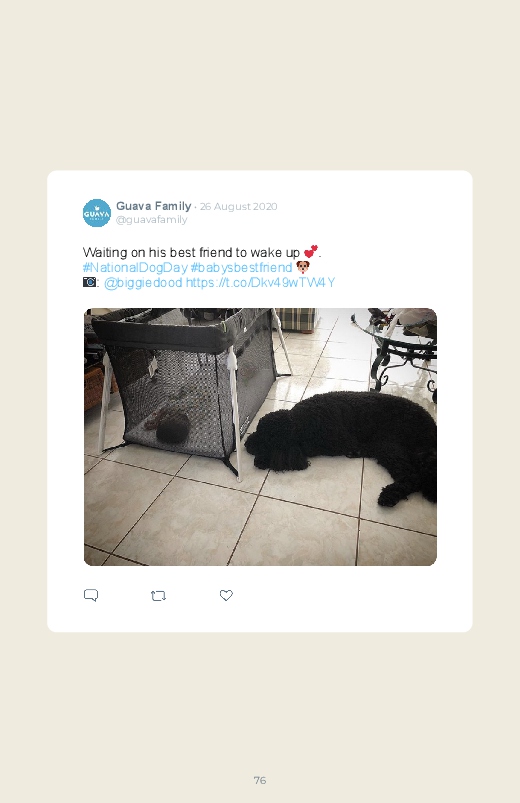The image size is (520, 803).
Task: Click the 26 August 2020 timestamp
Action: (x=238, y=206)
